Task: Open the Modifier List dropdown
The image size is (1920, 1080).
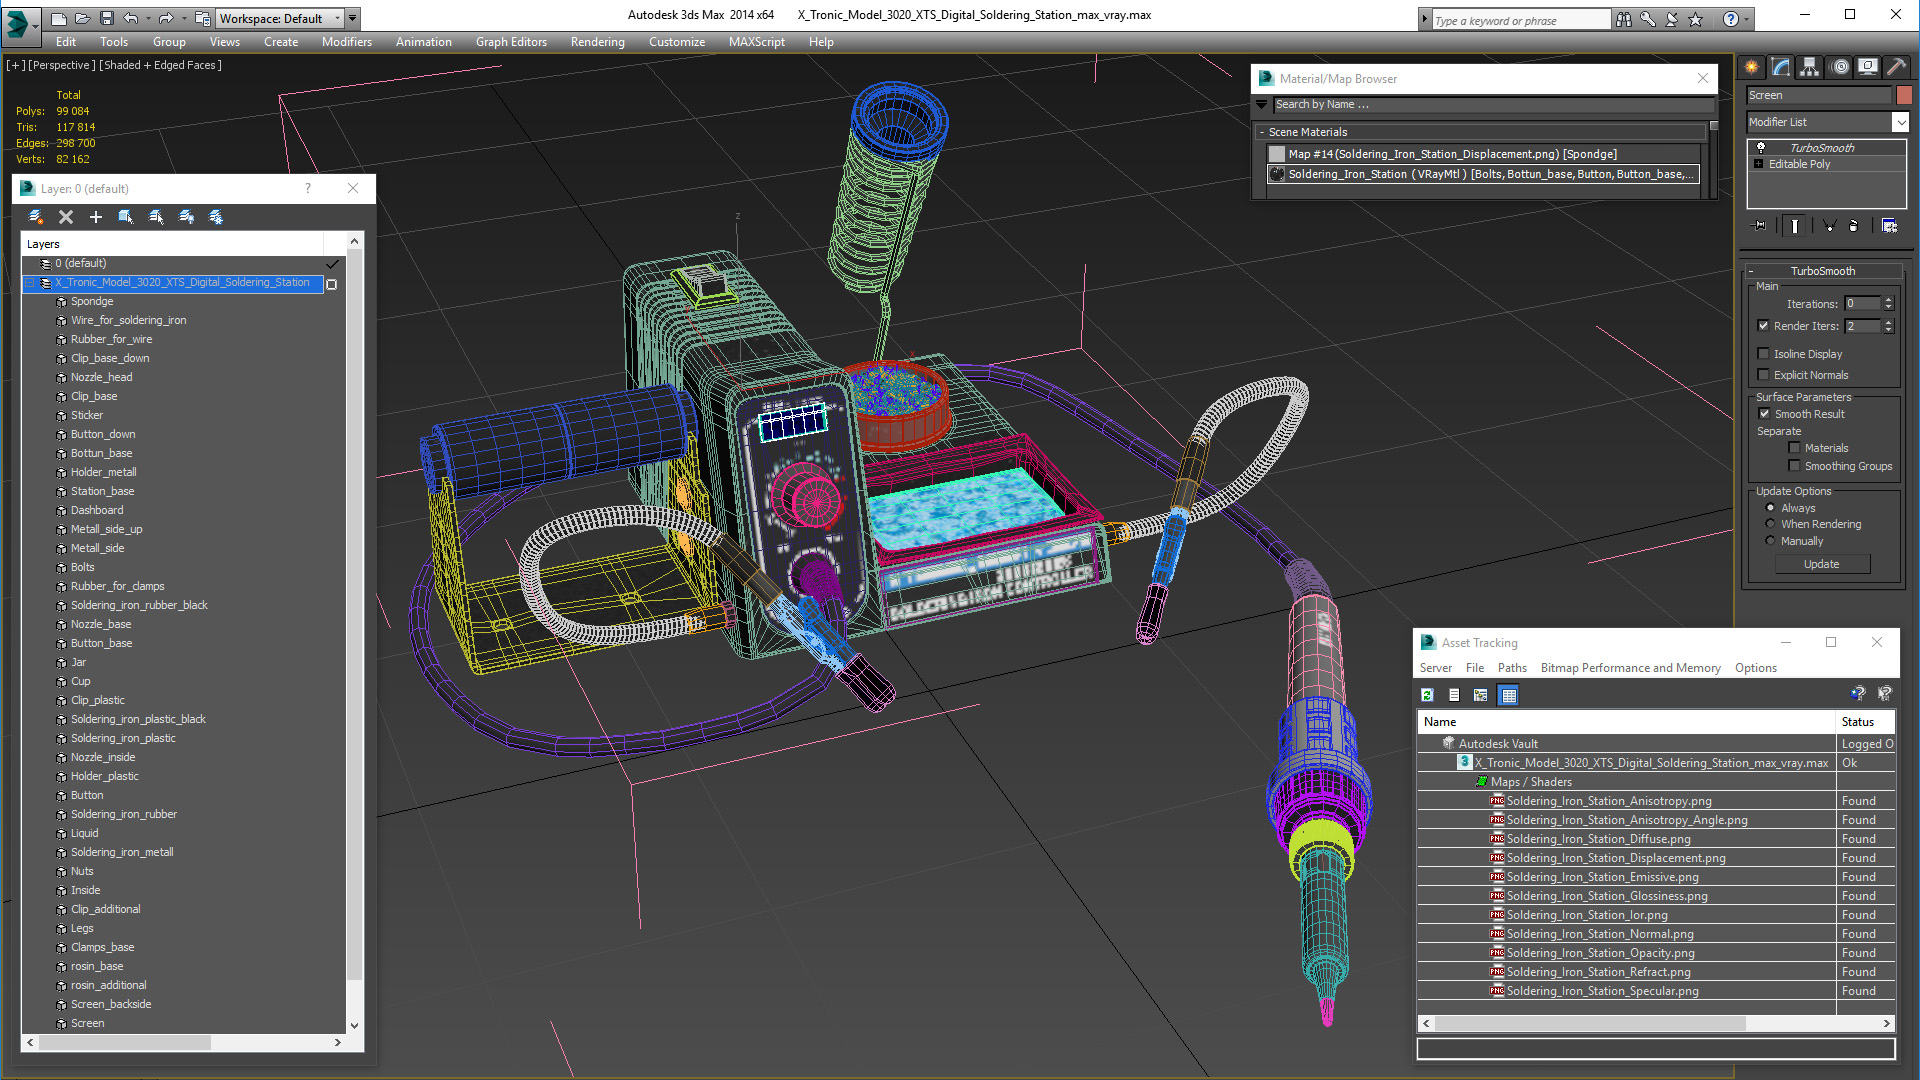Action: coord(1901,122)
